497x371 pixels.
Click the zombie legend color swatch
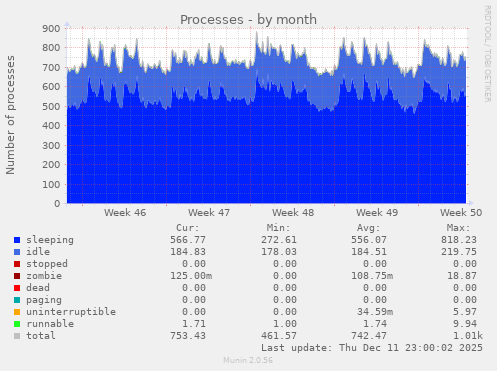[x=17, y=276]
